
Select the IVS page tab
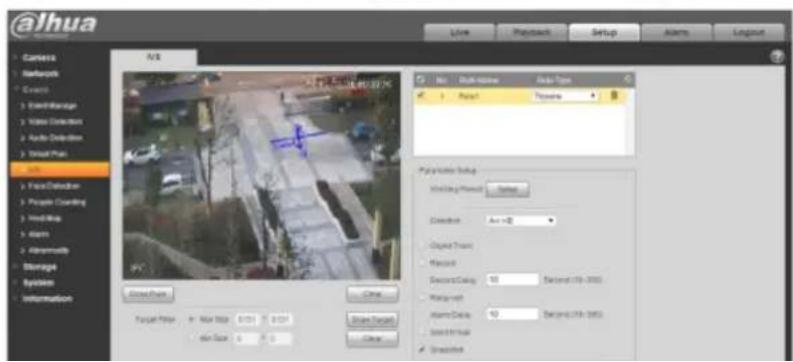click(x=153, y=58)
